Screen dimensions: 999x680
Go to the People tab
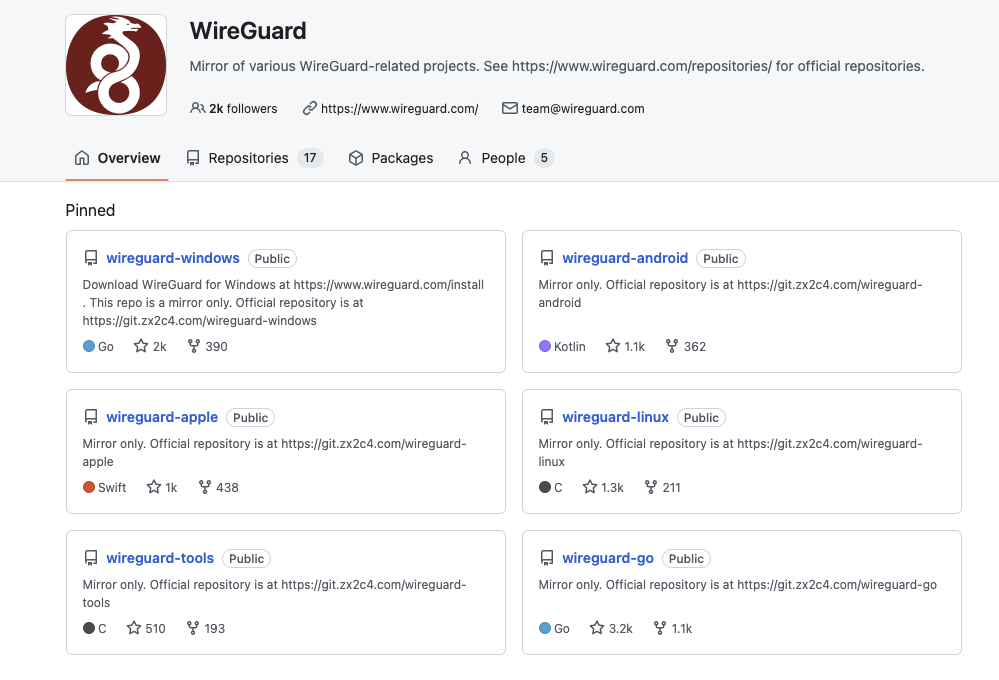506,158
